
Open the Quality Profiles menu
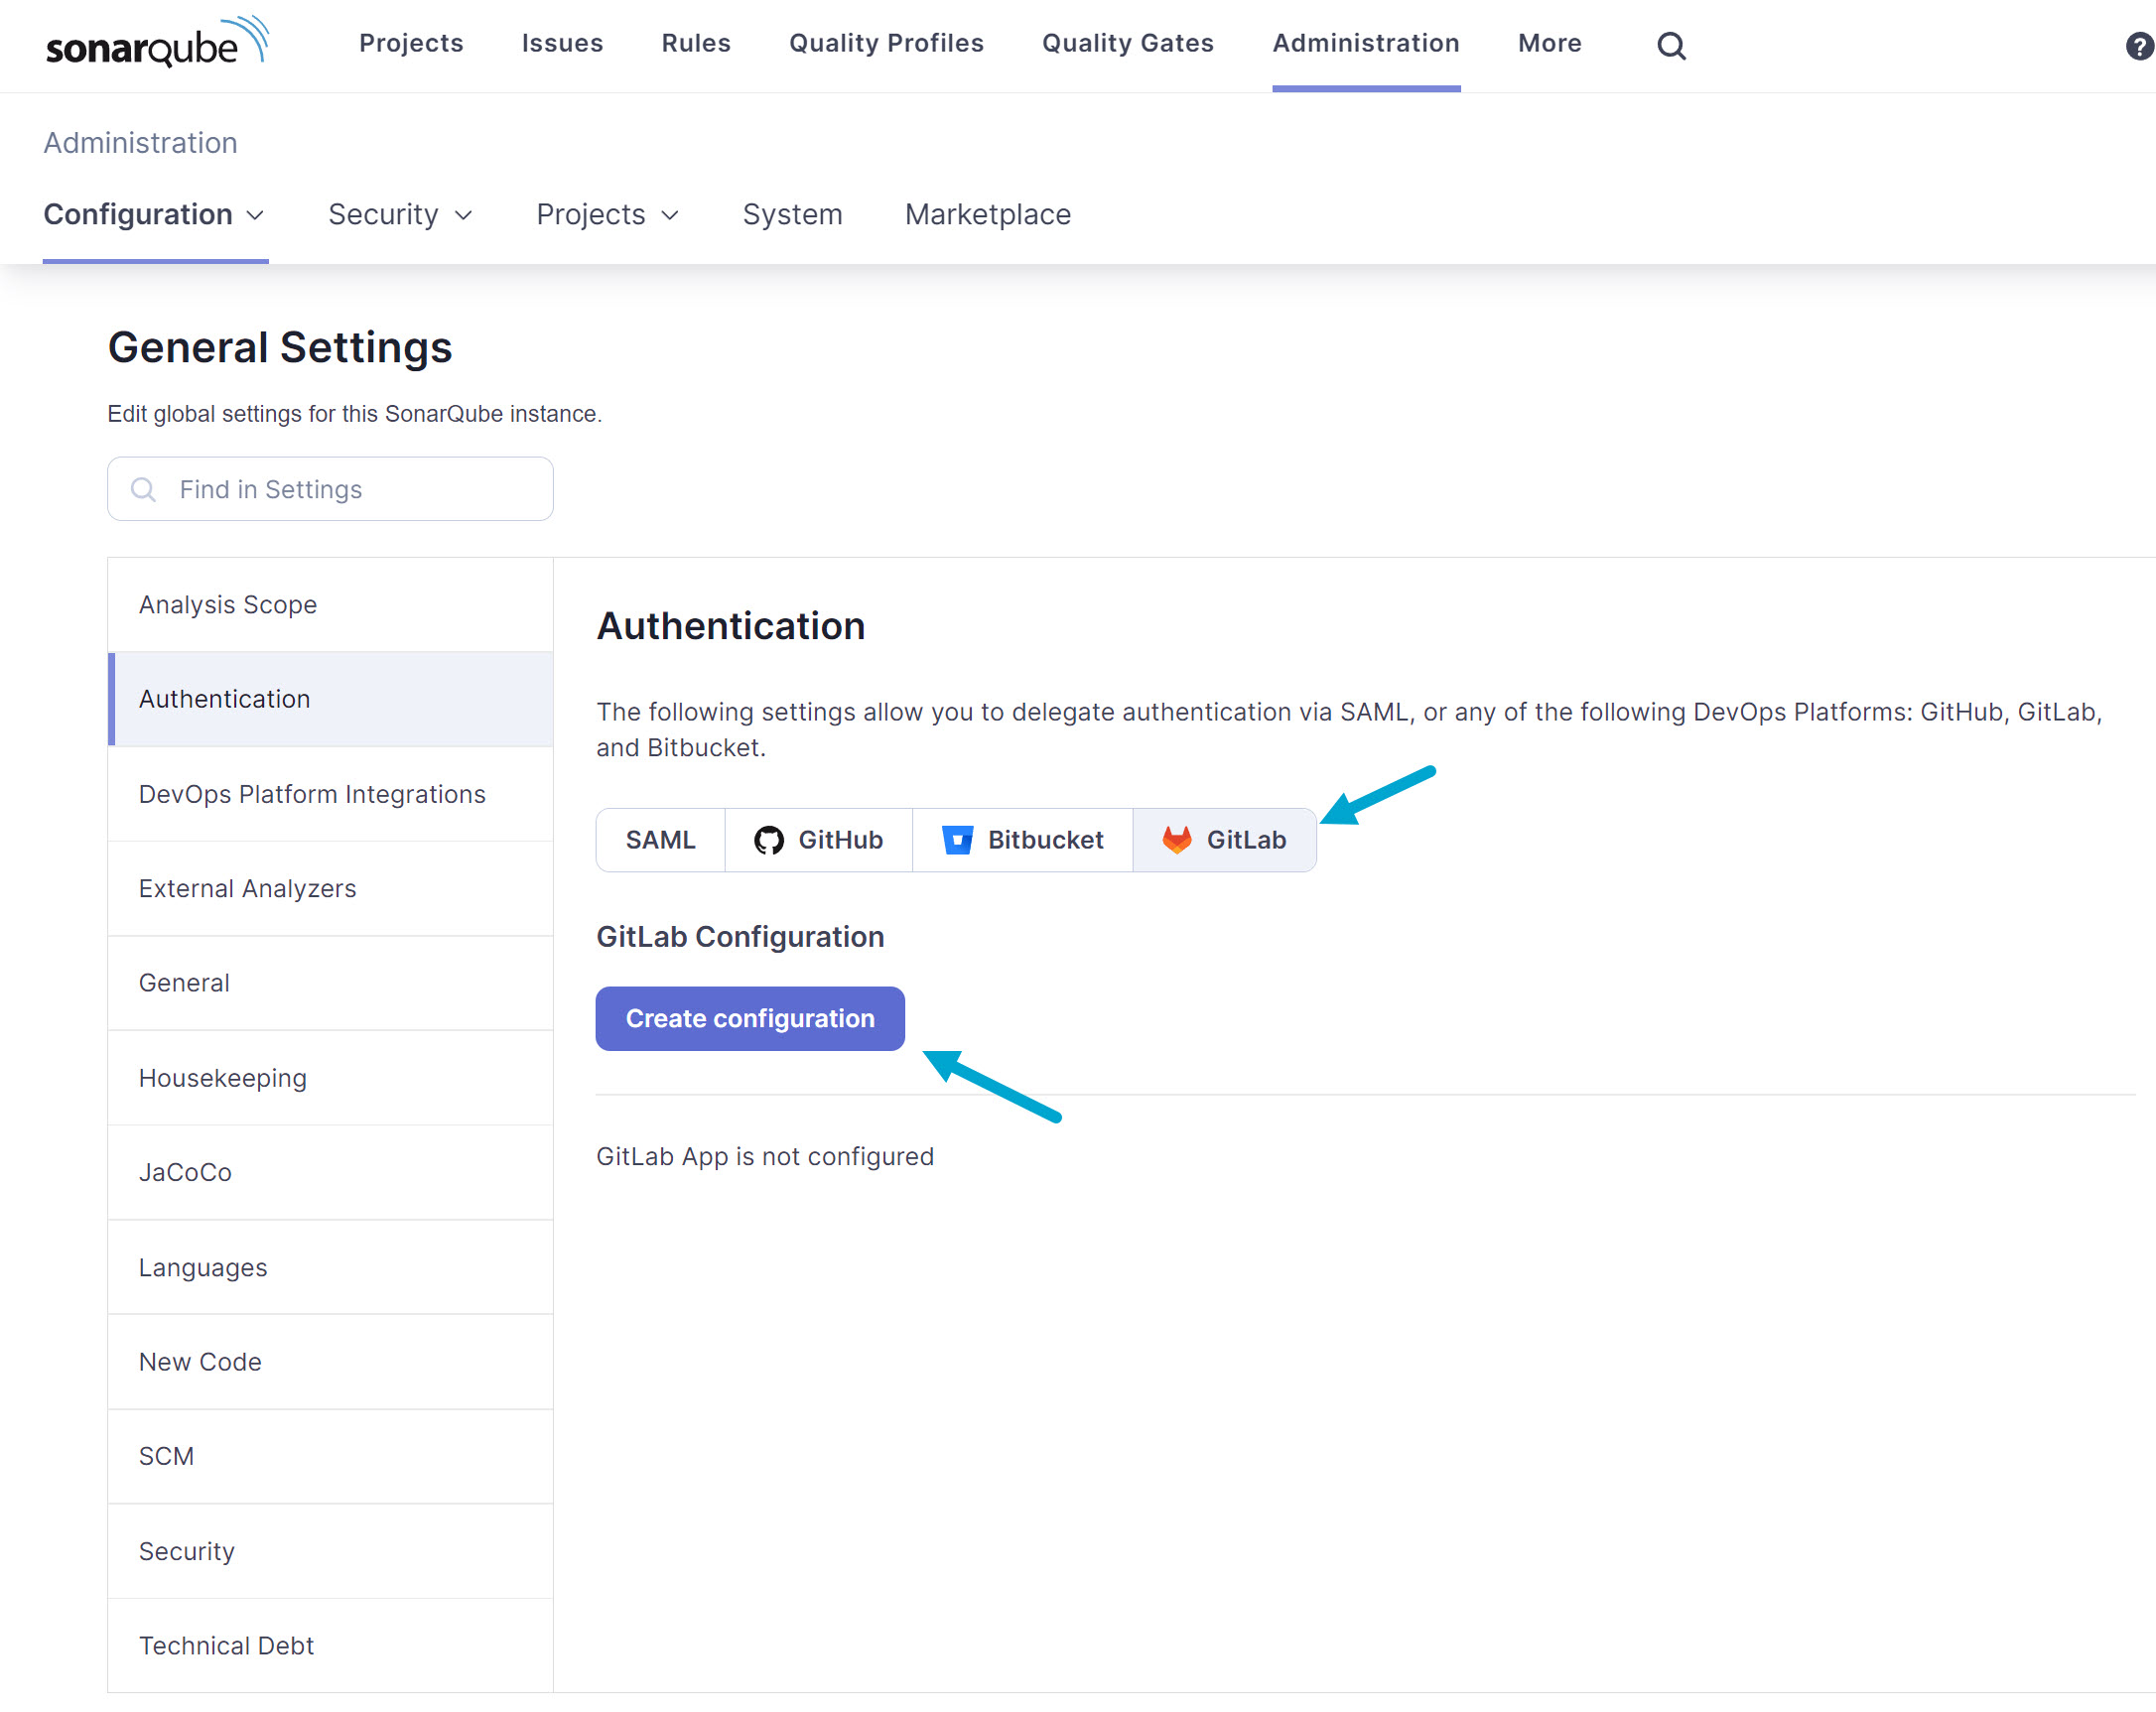[886, 43]
